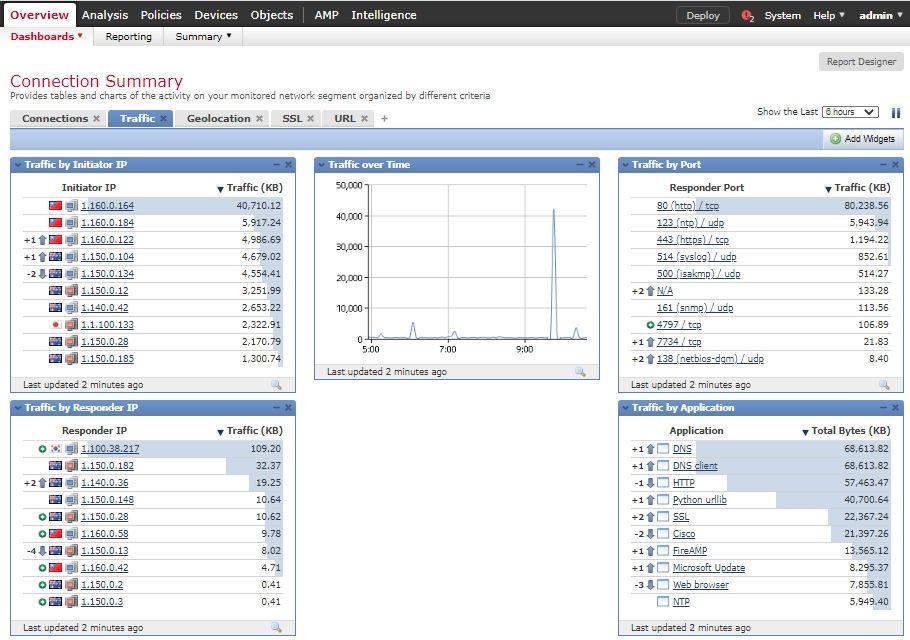Screen dimensions: 910x640
Task: Open the System menu link
Action: click(782, 16)
